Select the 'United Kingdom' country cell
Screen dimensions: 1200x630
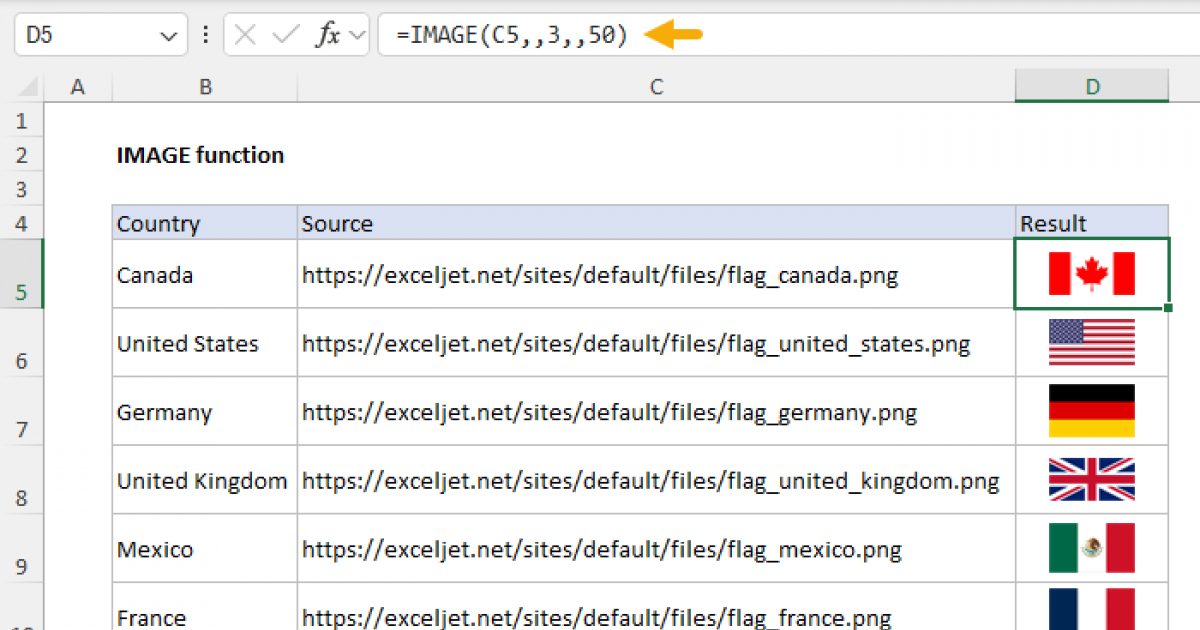click(x=203, y=481)
